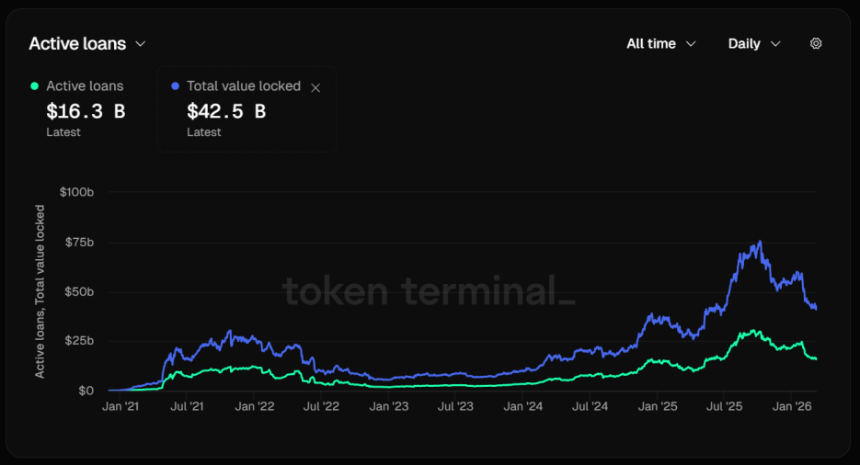
Task: Click the Jan '21 x-axis label
Action: coord(122,407)
